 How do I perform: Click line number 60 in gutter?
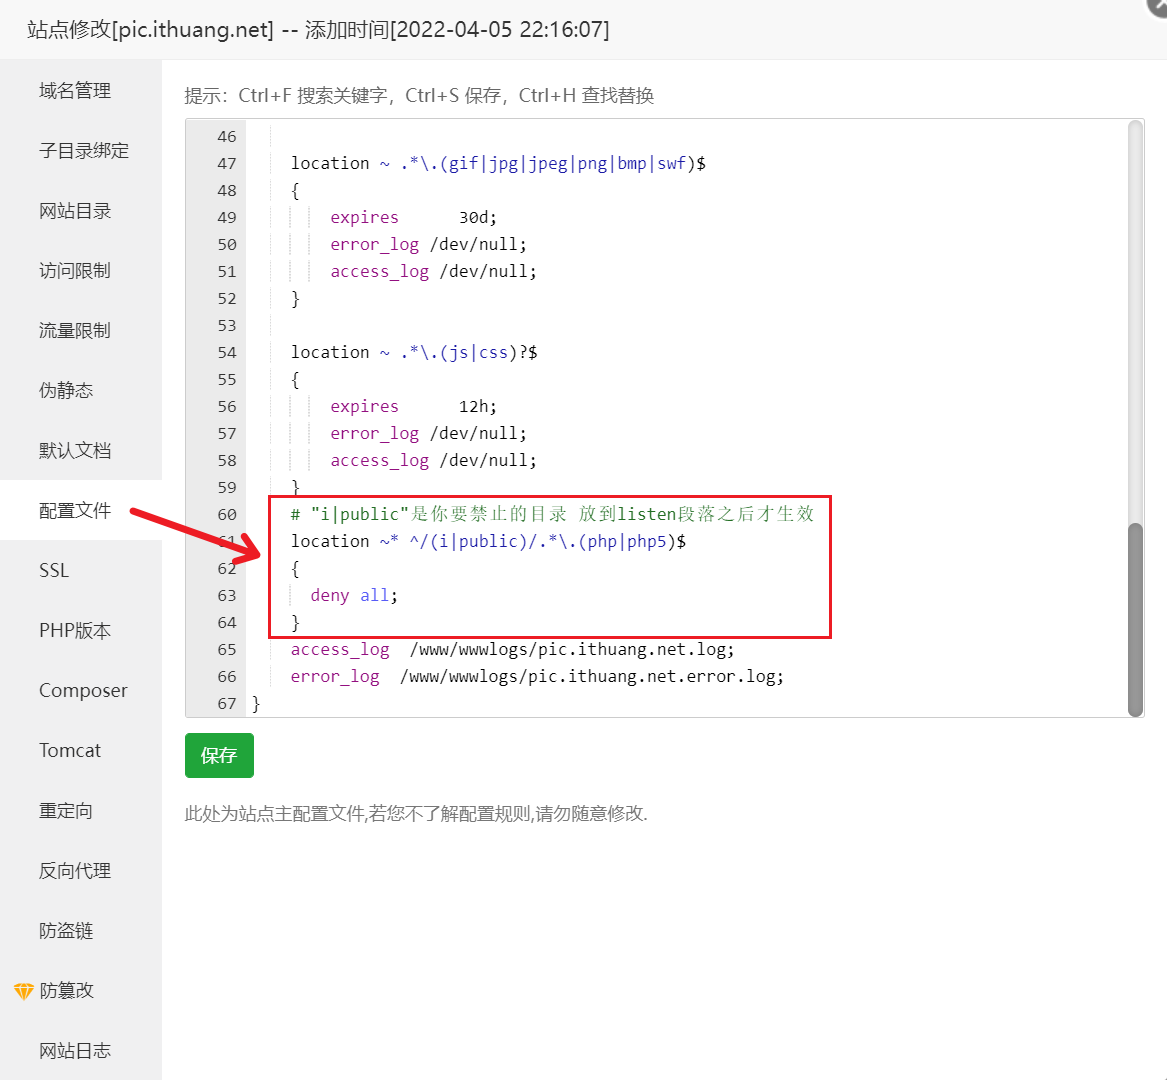coord(227,515)
